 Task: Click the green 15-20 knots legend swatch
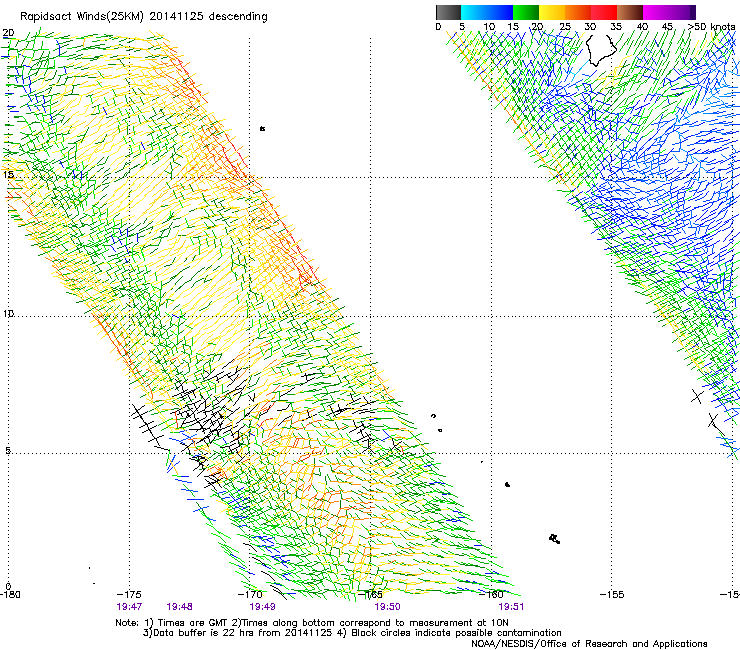click(x=526, y=12)
